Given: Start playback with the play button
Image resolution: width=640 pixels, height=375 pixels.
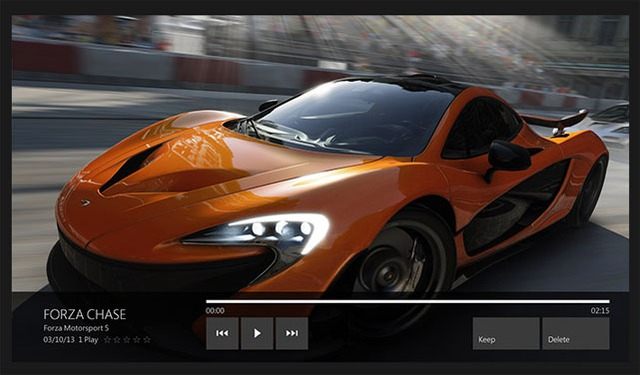Looking at the screenshot, I should [257, 333].
